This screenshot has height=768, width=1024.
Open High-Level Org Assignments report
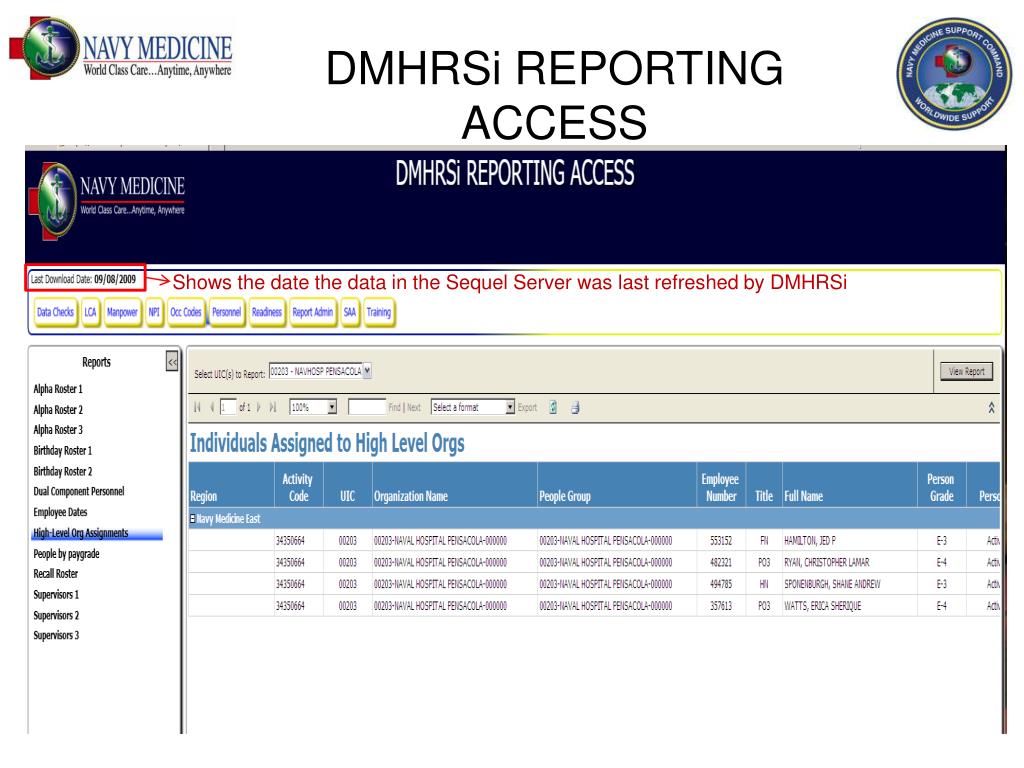[x=81, y=533]
